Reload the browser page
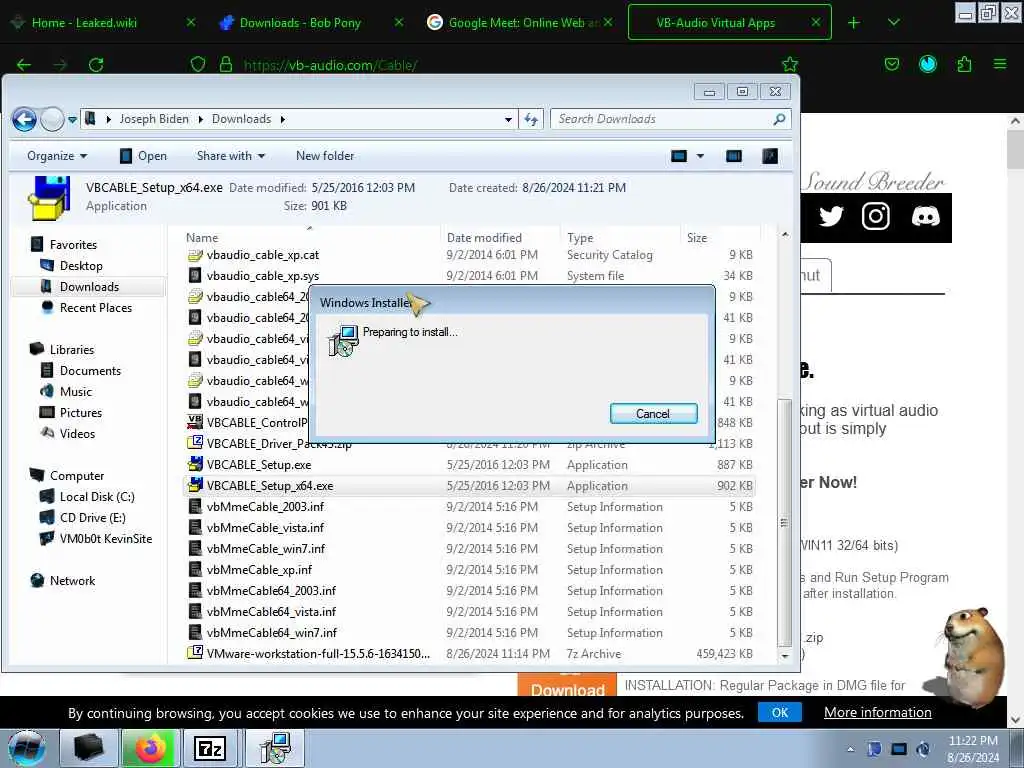The width and height of the screenshot is (1024, 768). point(96,65)
